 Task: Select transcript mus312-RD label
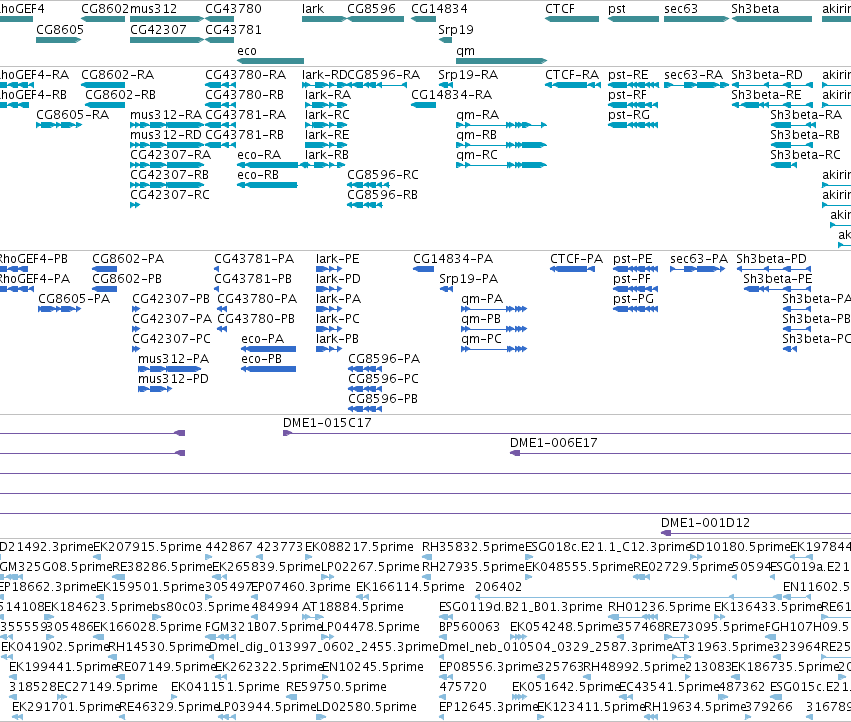(x=166, y=135)
